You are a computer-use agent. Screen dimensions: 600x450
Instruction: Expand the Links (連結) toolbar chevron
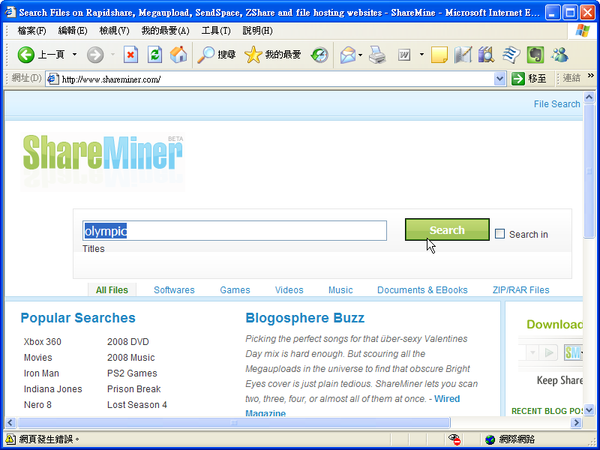(x=591, y=75)
